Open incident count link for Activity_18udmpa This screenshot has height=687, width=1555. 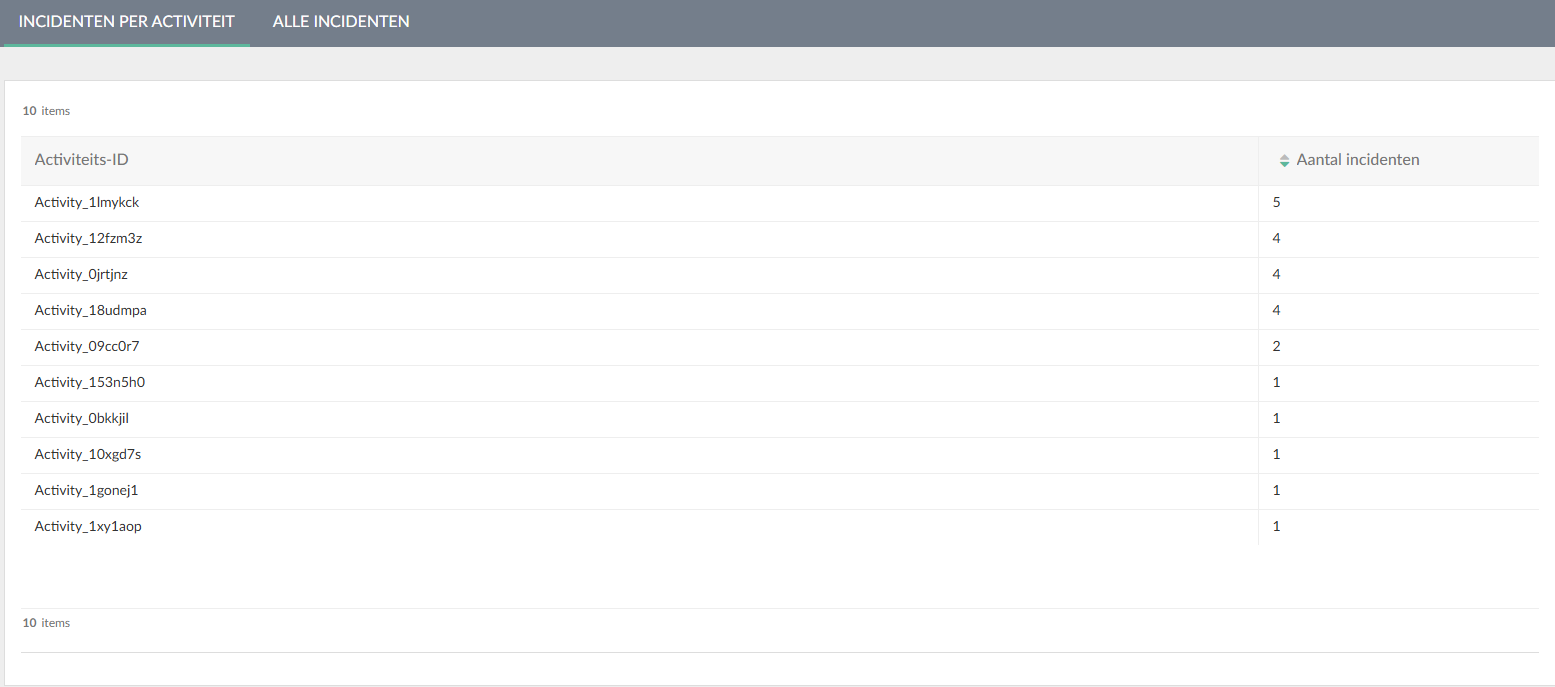tap(1277, 311)
